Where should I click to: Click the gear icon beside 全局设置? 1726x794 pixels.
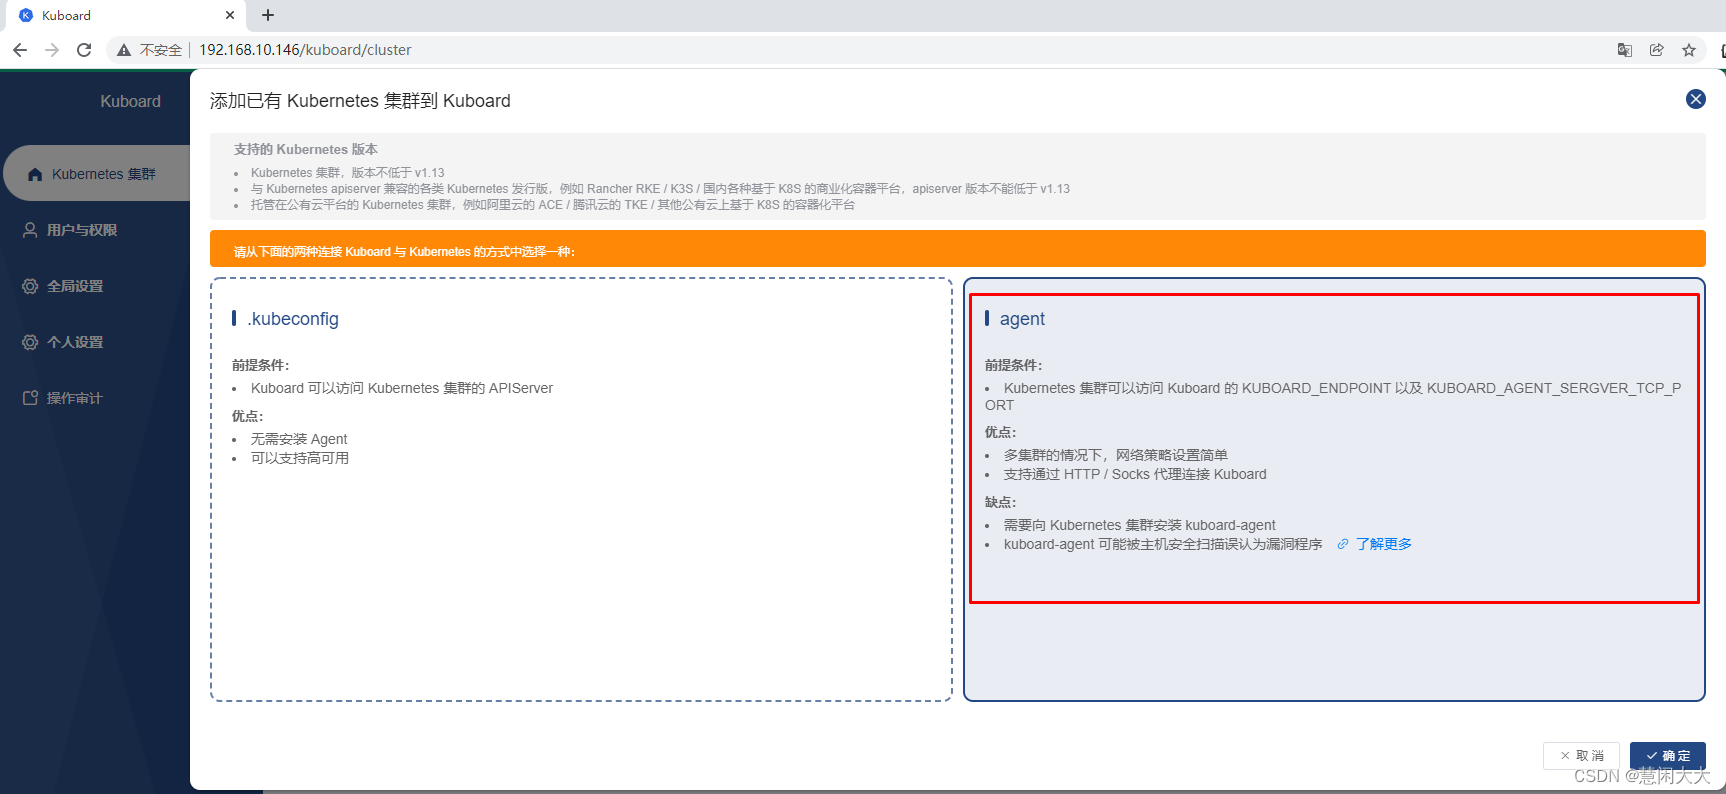[30, 286]
